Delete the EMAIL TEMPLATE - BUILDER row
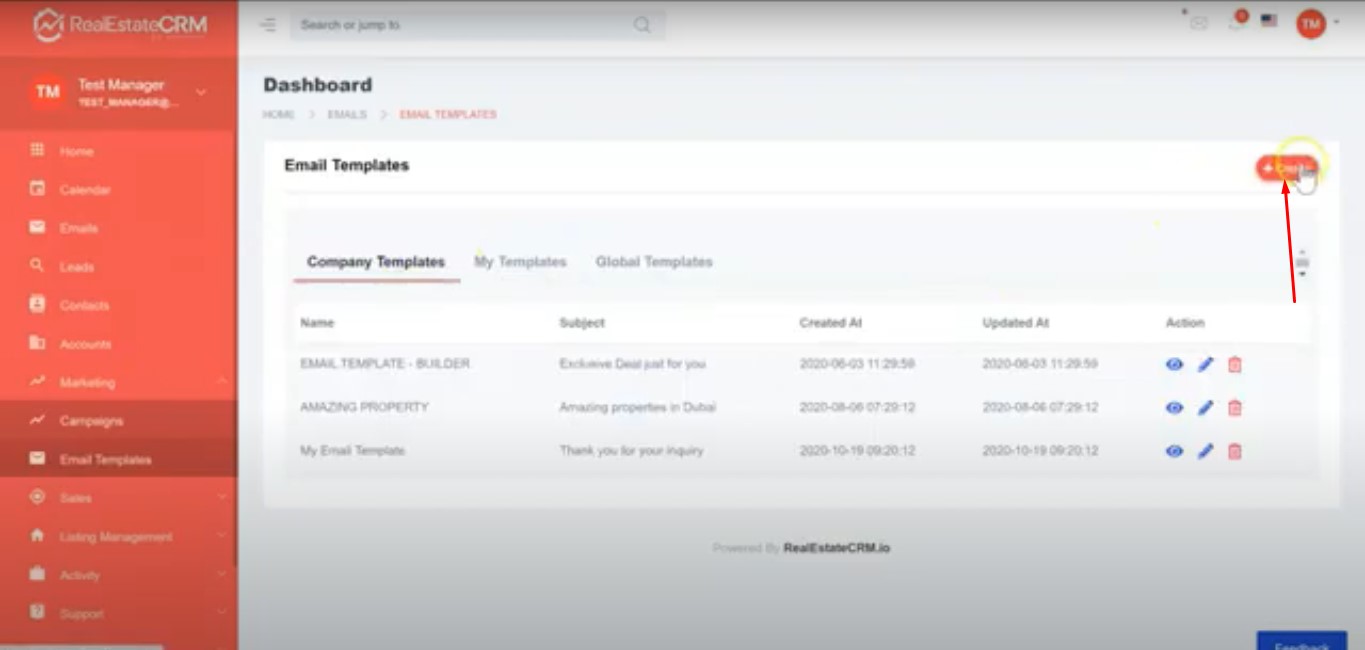 tap(1235, 365)
